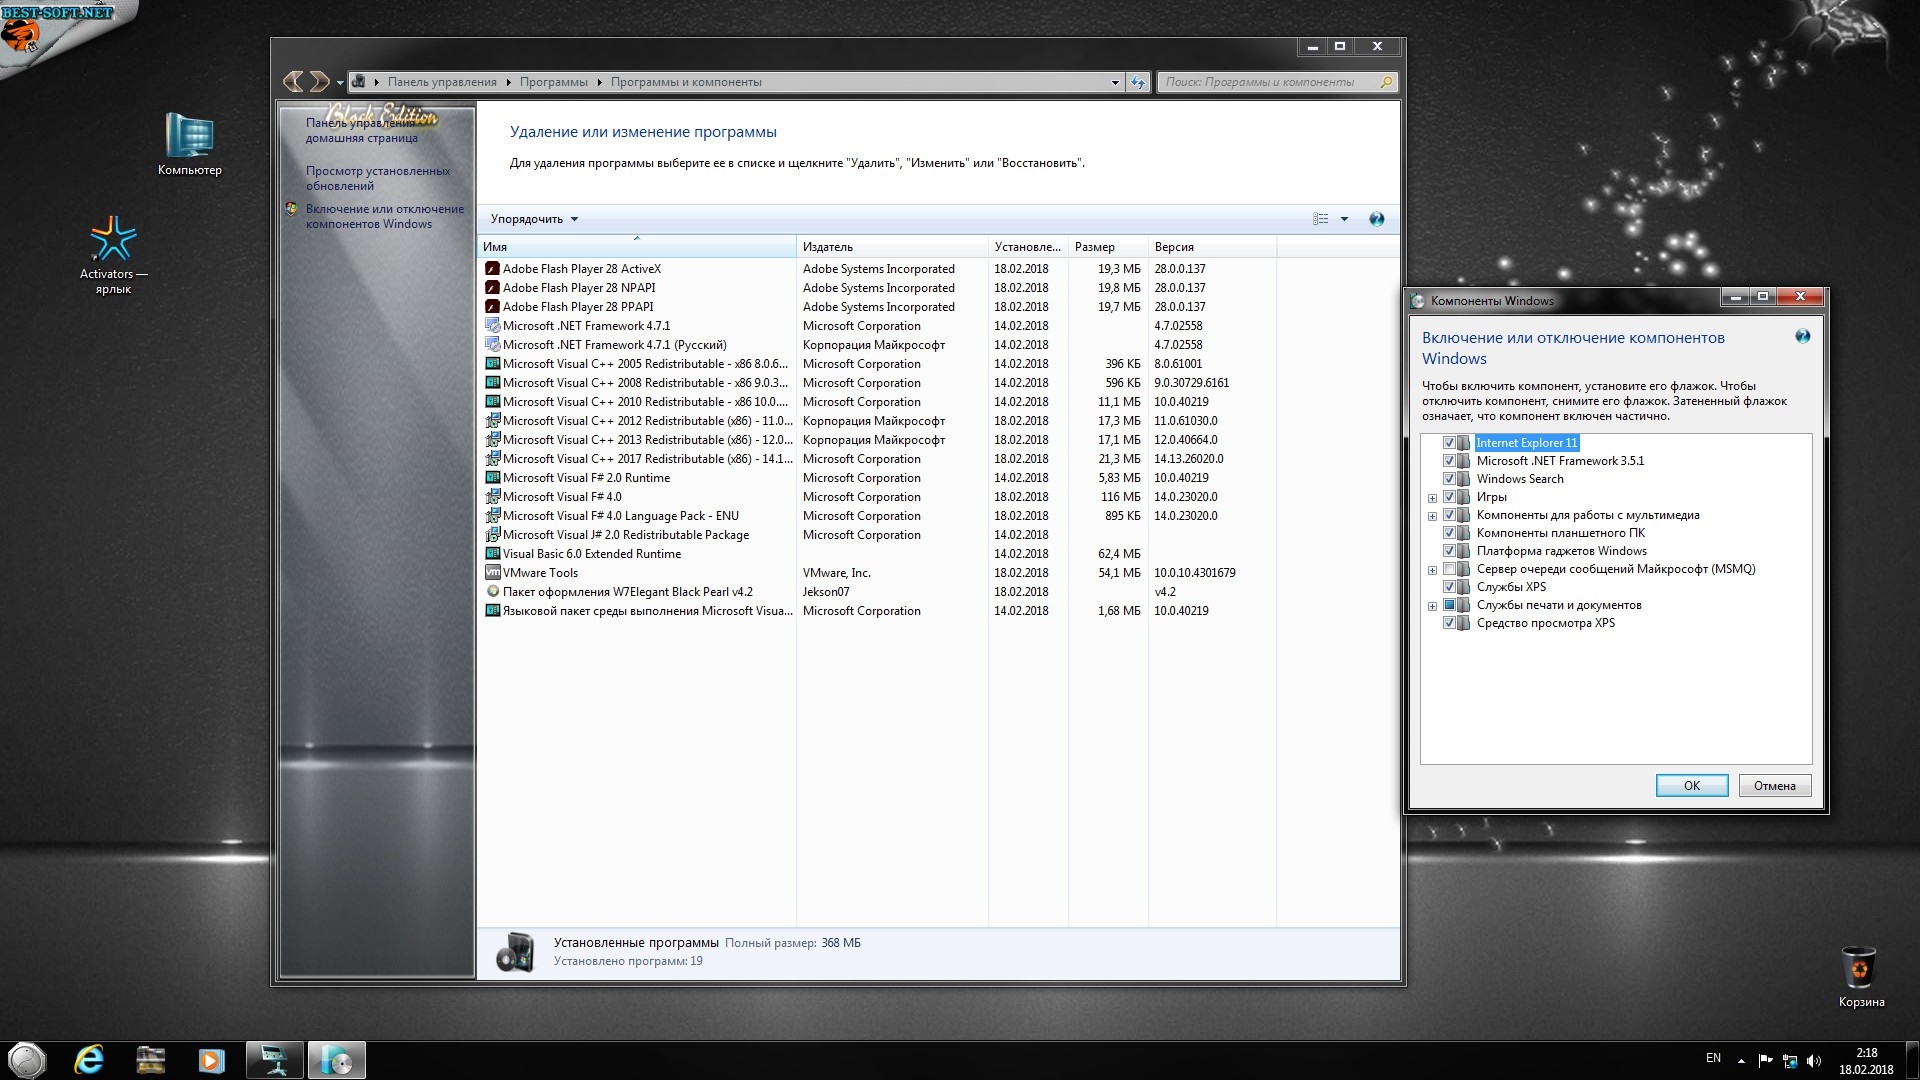
Task: Uncheck the Internet Explorer 11 component
Action: click(1449, 443)
